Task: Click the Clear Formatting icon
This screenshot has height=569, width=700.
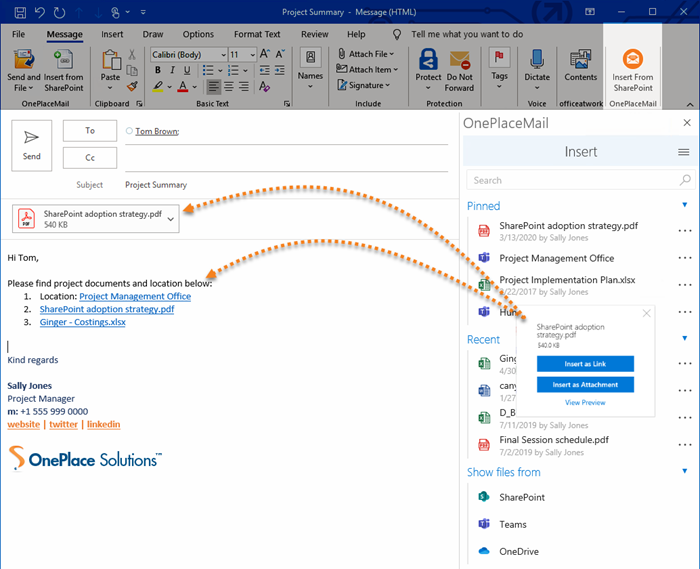Action: pos(264,86)
